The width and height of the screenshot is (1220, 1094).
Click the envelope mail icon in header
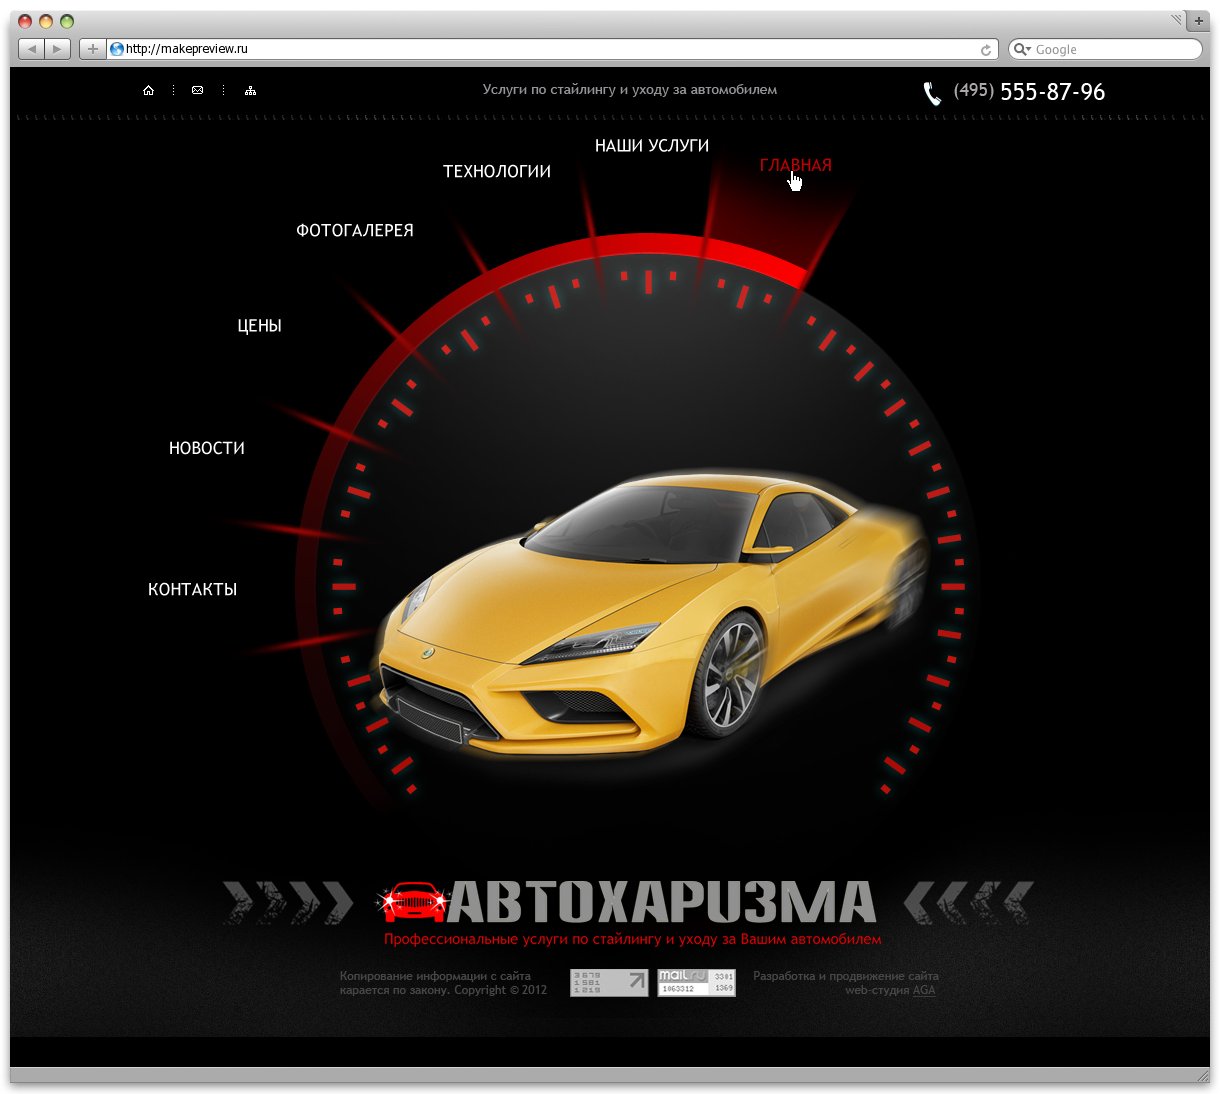click(197, 90)
